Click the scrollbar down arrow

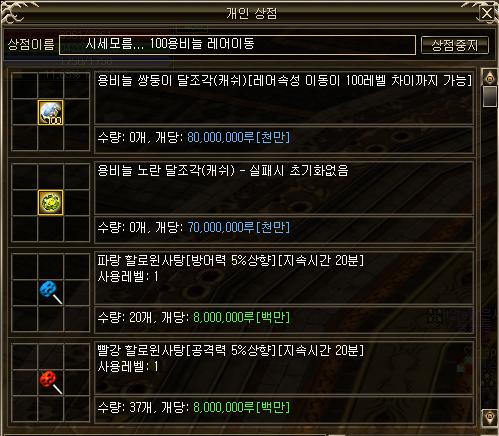tap(490, 417)
